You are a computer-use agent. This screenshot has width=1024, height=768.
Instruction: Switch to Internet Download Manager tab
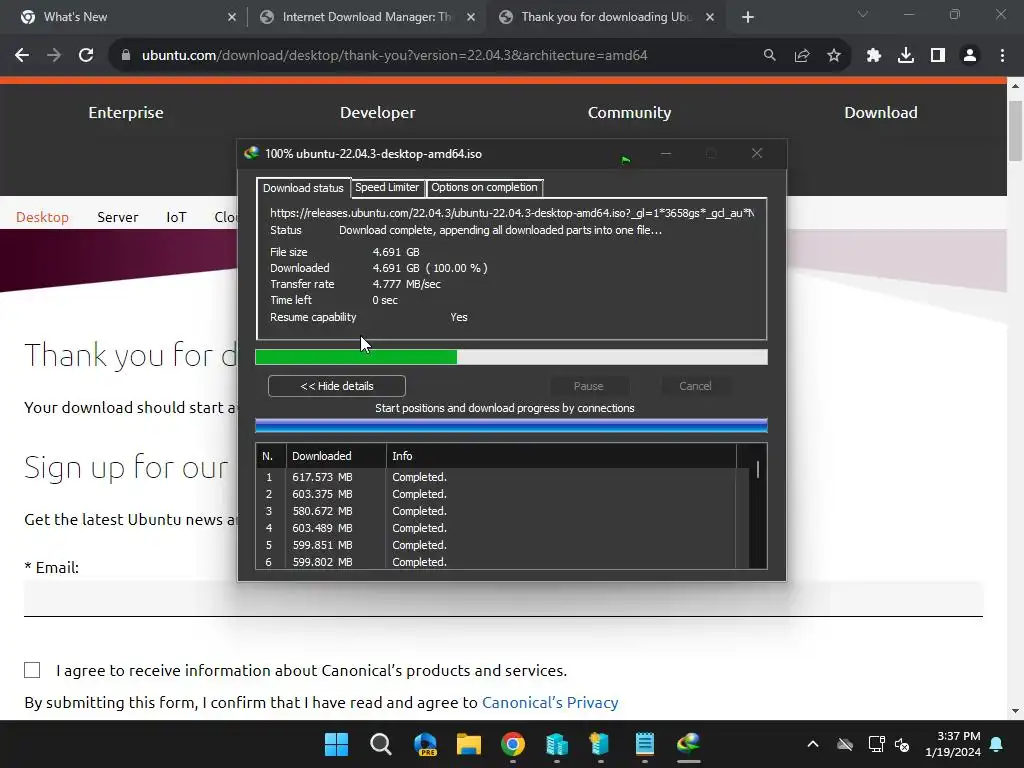point(366,18)
